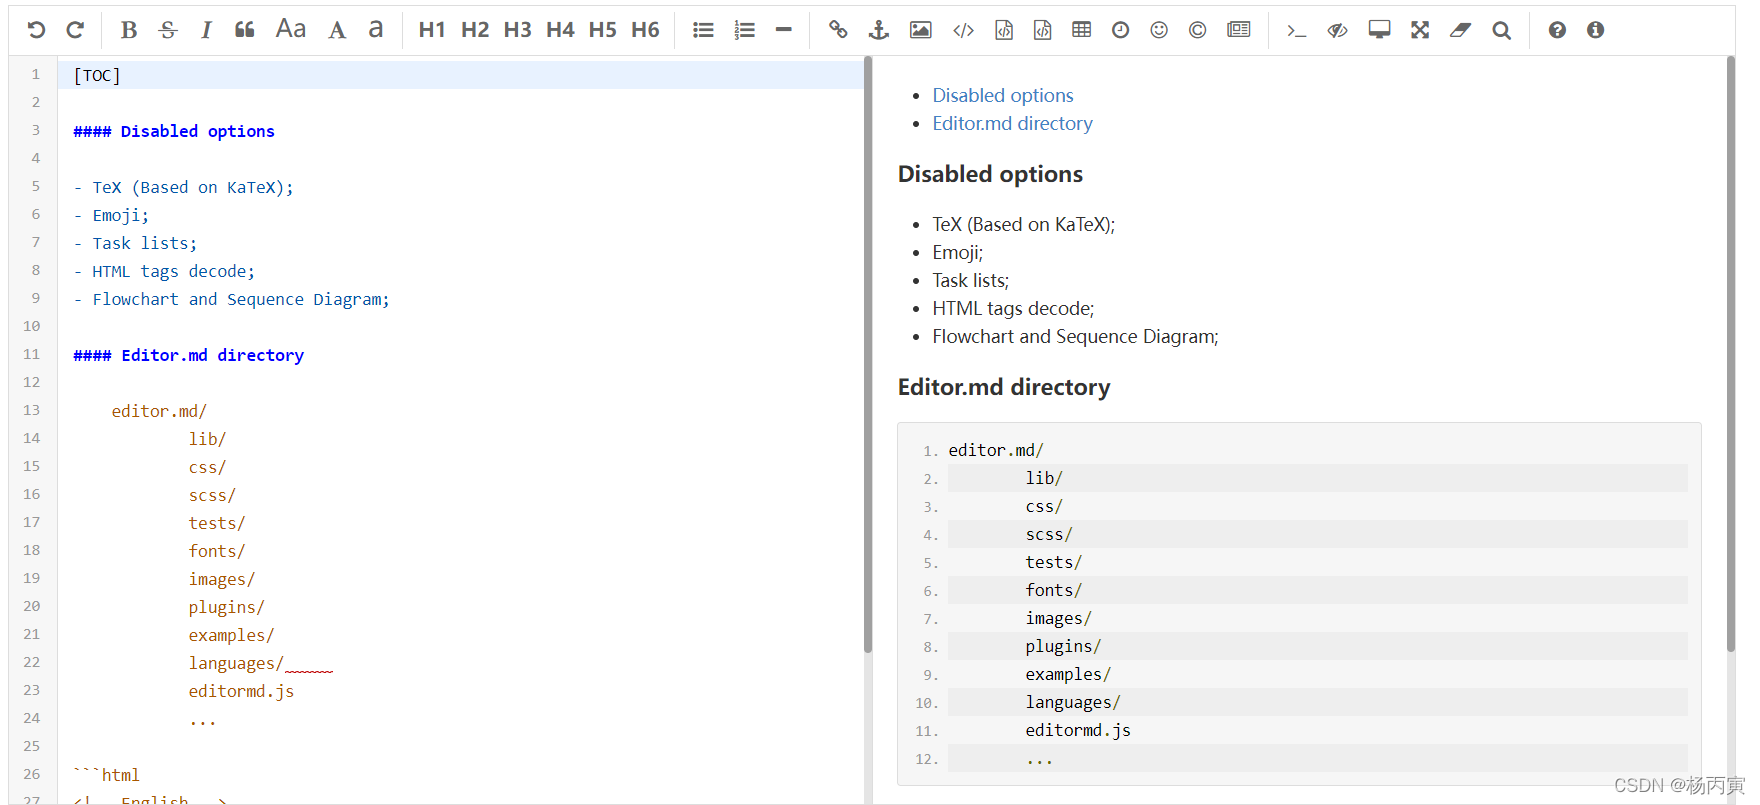Viewport: 1760px width, 805px height.
Task: Insert an image
Action: 921,30
